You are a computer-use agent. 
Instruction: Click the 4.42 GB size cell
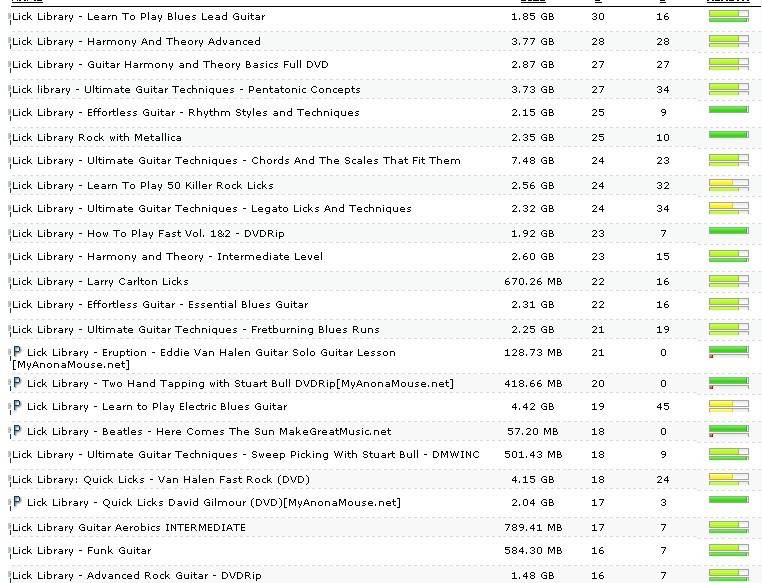click(x=533, y=406)
